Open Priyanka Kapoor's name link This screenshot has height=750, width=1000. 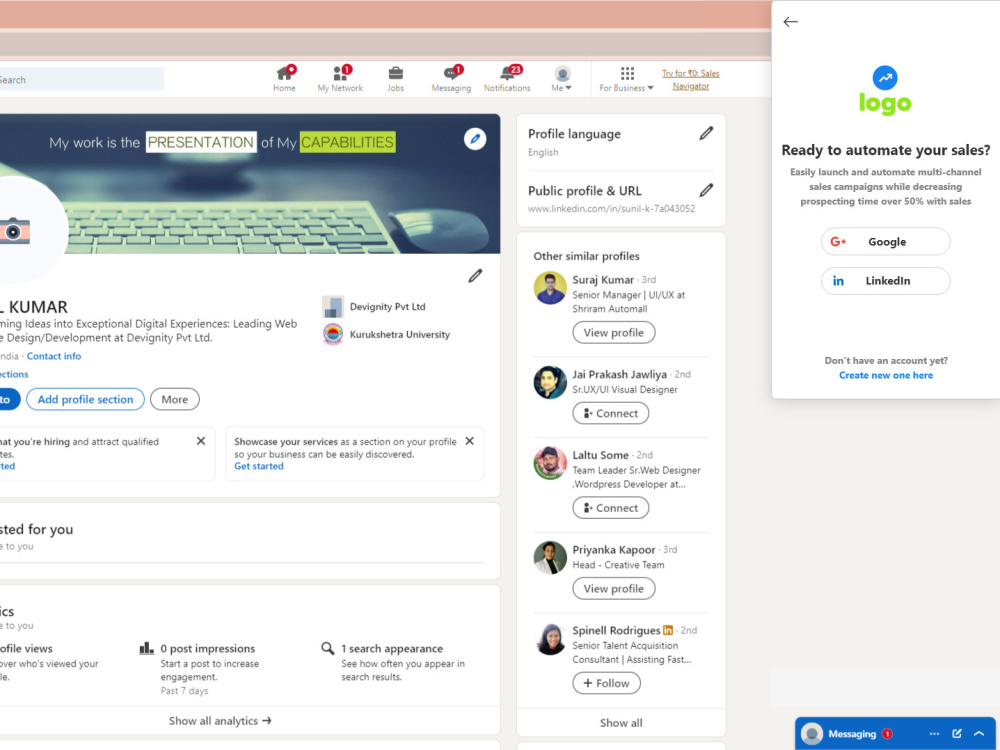click(x=614, y=550)
